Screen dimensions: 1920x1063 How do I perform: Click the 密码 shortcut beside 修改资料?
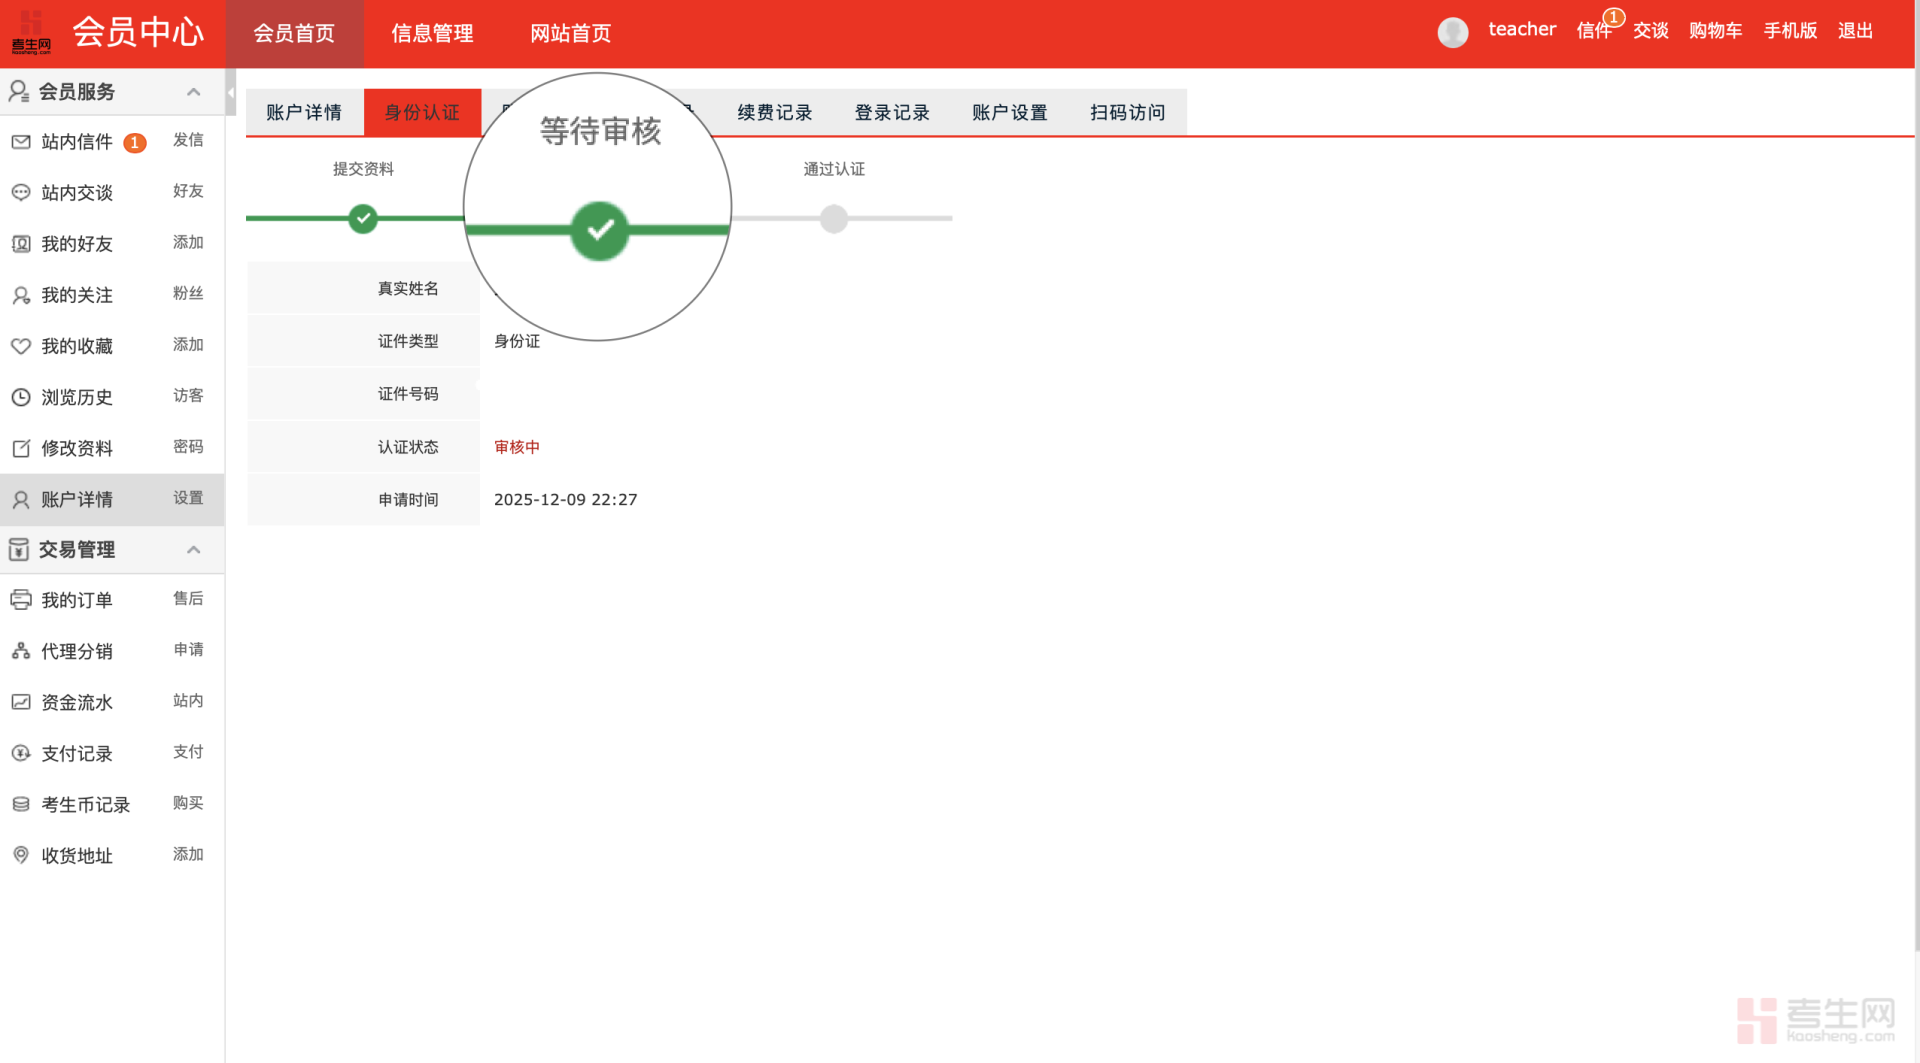click(188, 447)
